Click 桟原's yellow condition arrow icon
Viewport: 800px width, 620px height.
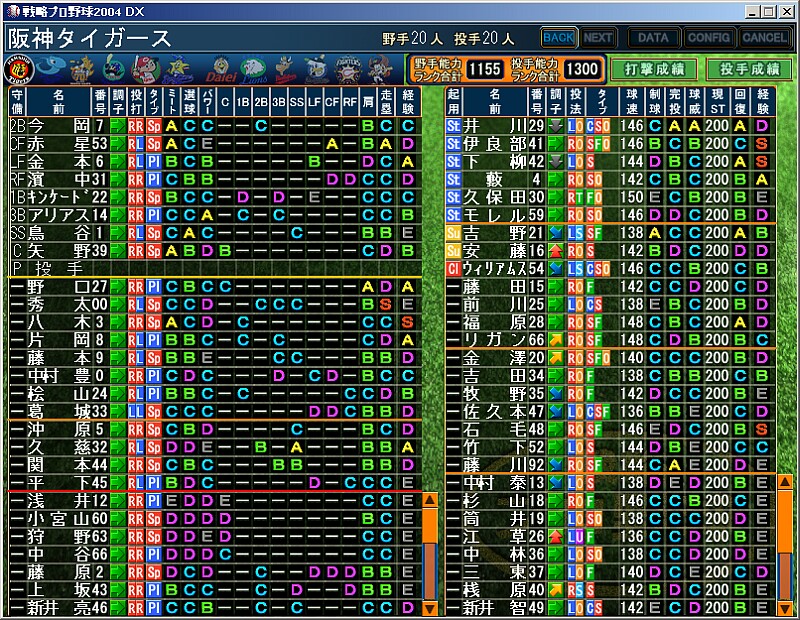[556, 590]
